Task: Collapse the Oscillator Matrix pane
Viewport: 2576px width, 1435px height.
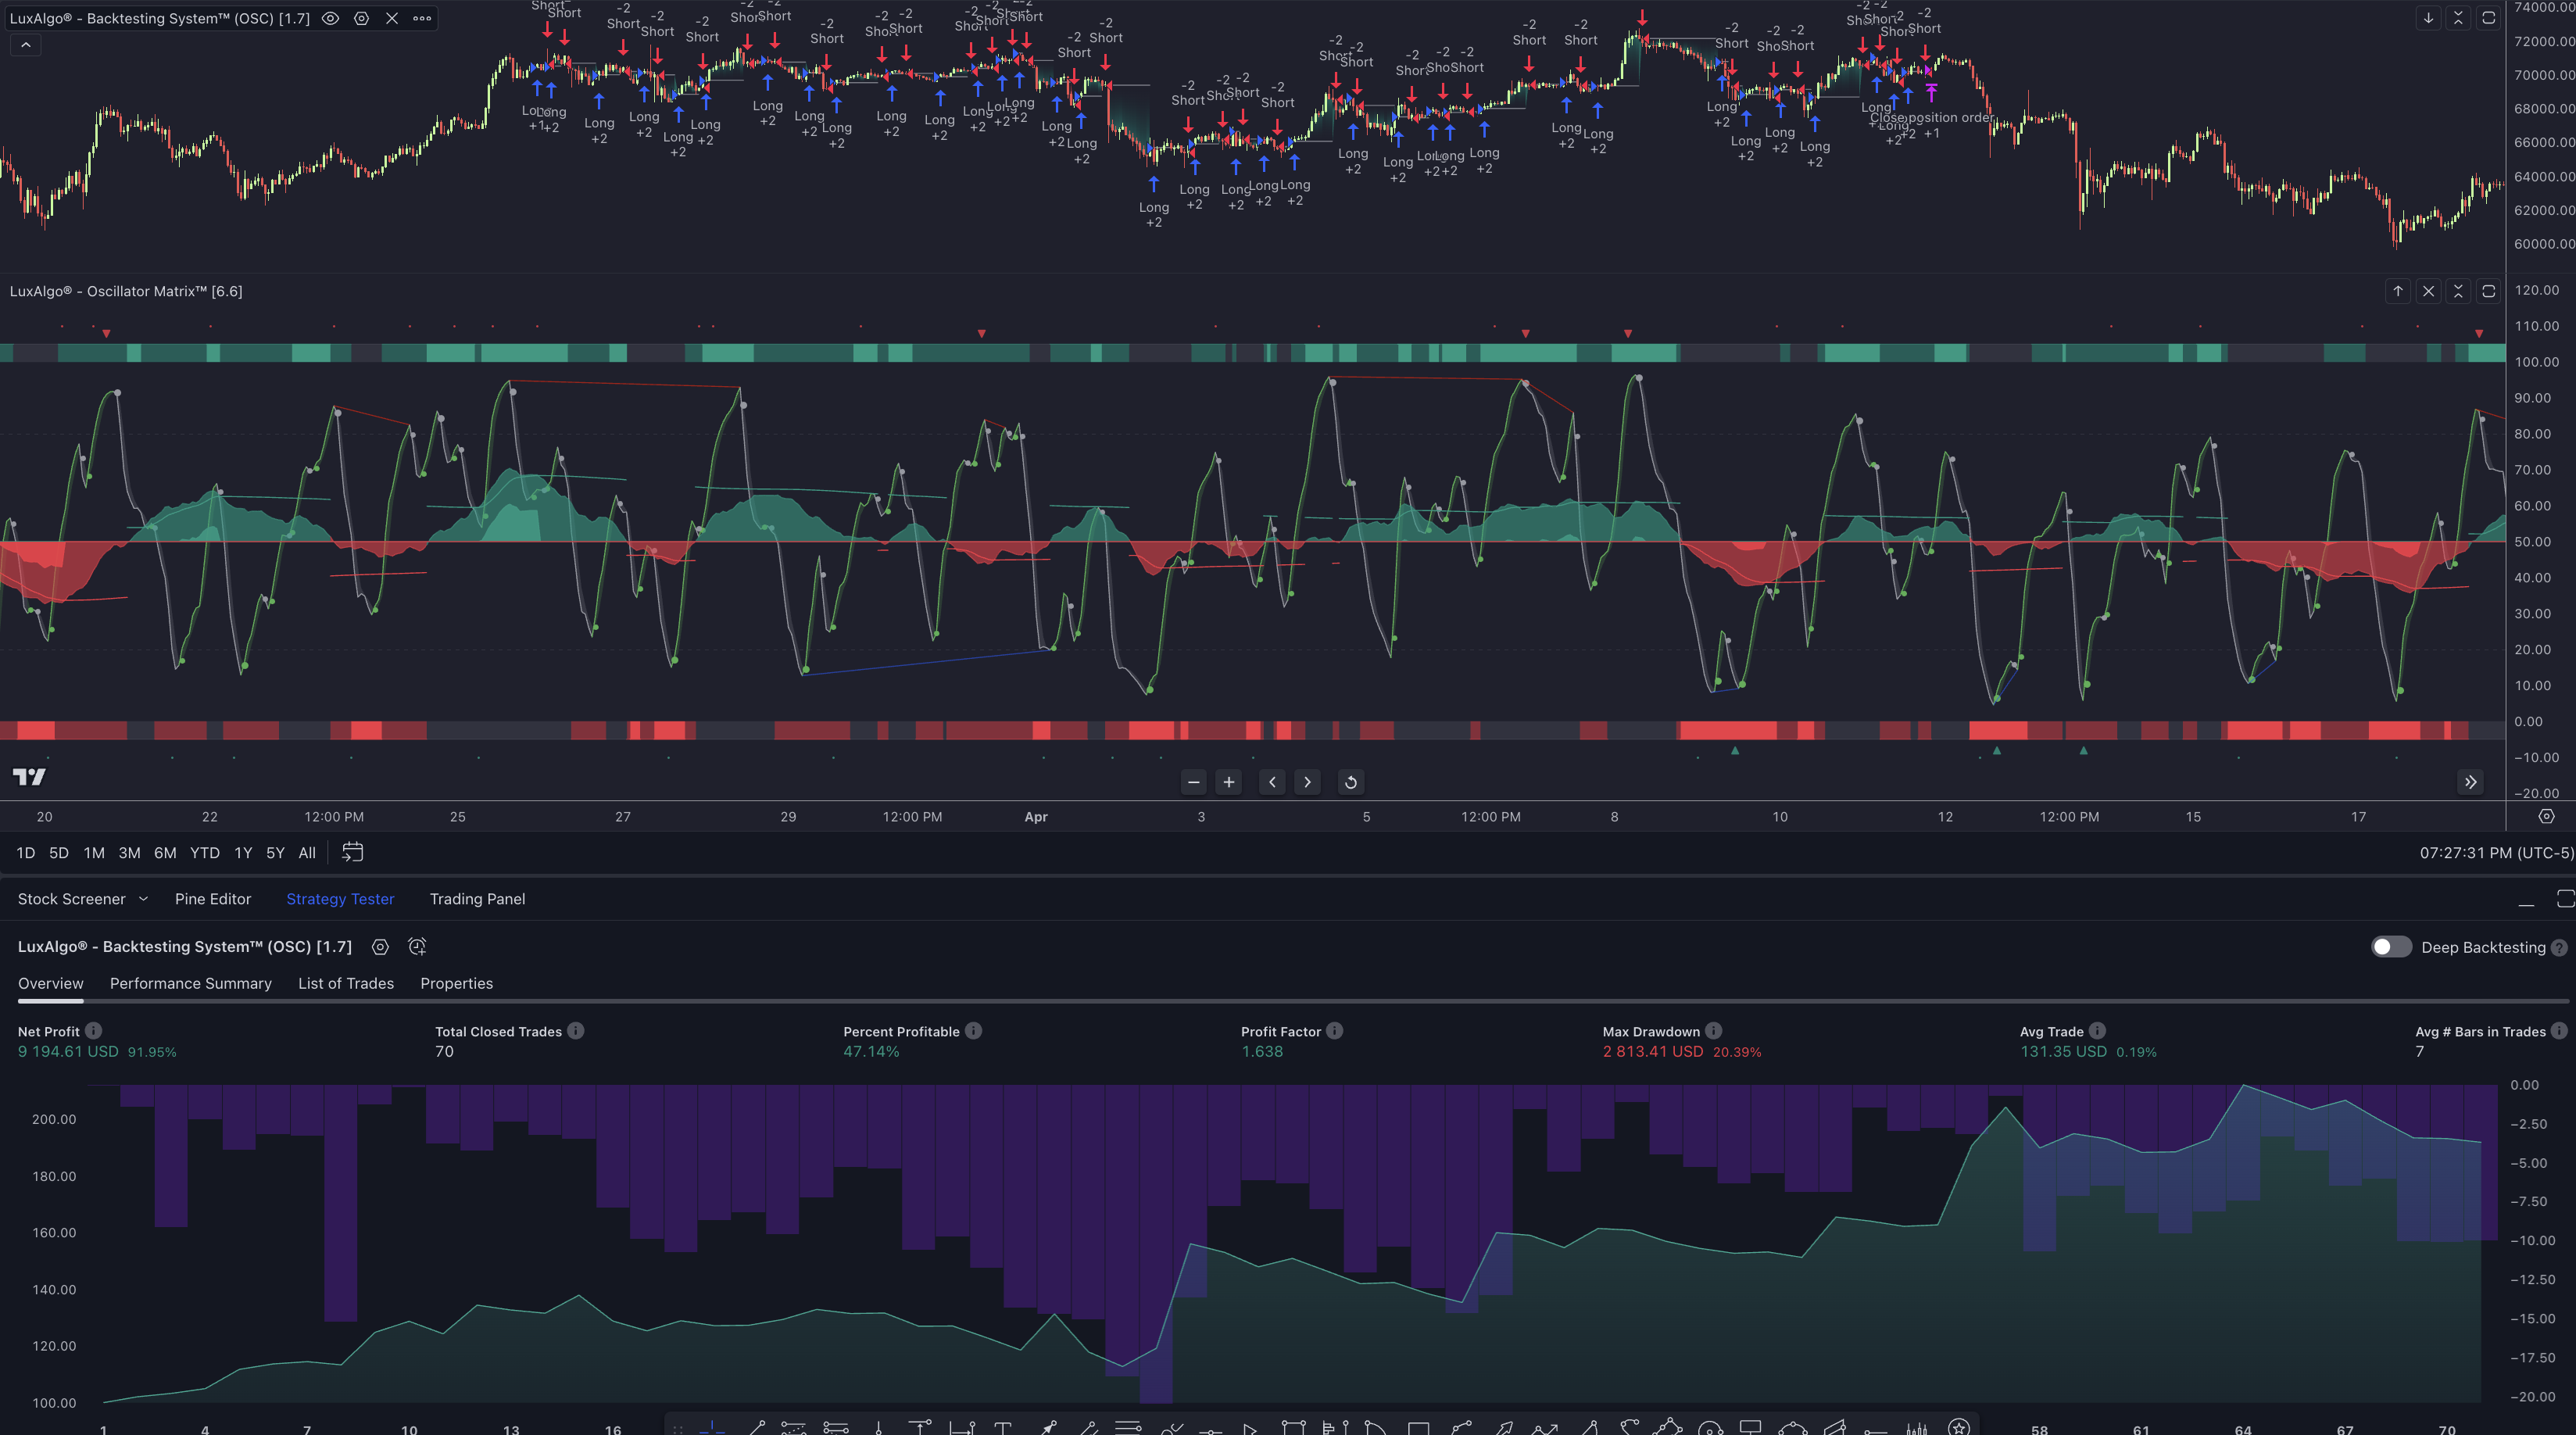Action: (x=2458, y=291)
